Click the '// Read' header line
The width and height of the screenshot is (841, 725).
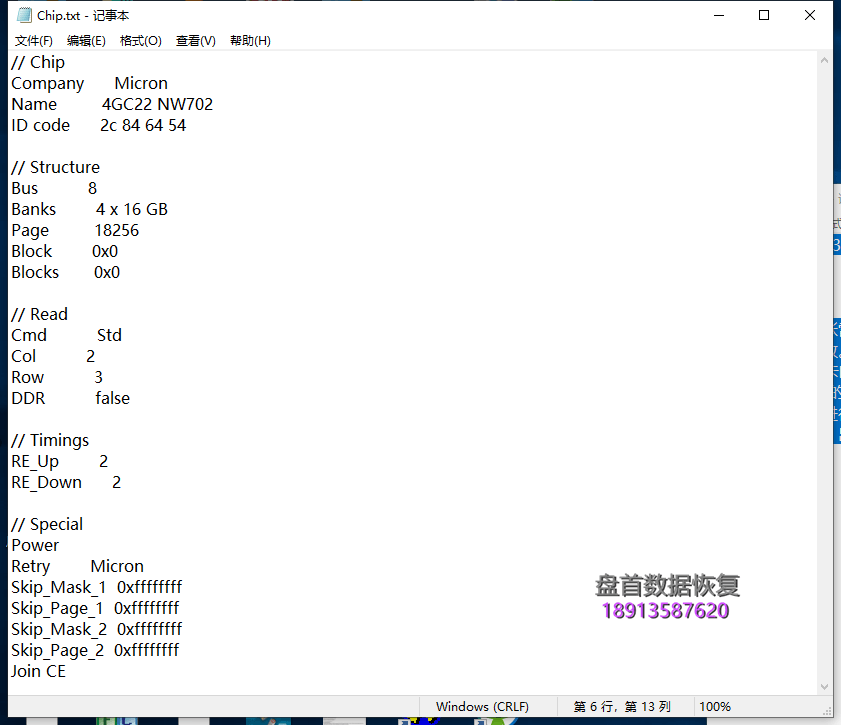(x=40, y=314)
